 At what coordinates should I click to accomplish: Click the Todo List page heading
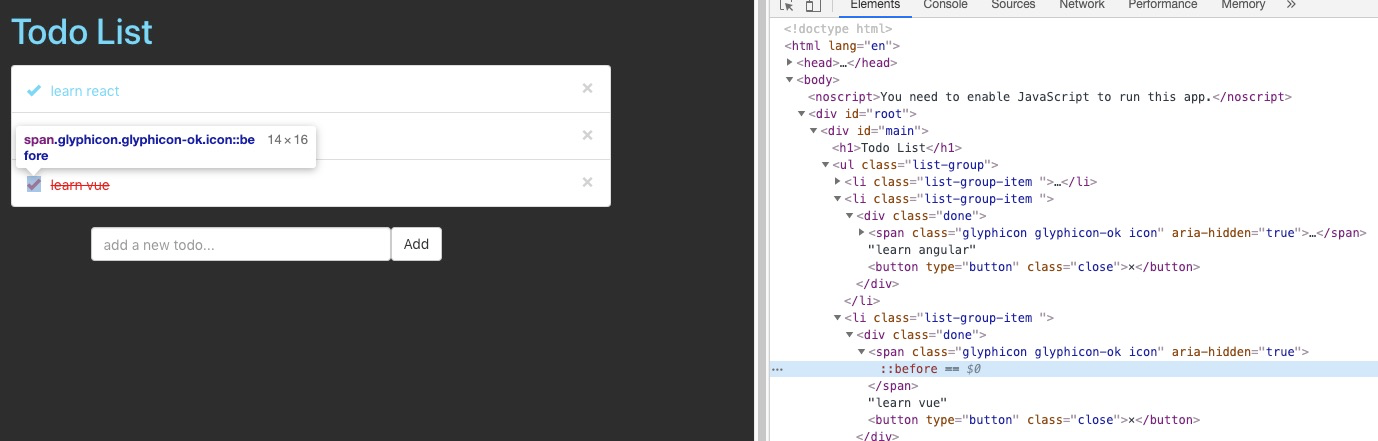[82, 32]
